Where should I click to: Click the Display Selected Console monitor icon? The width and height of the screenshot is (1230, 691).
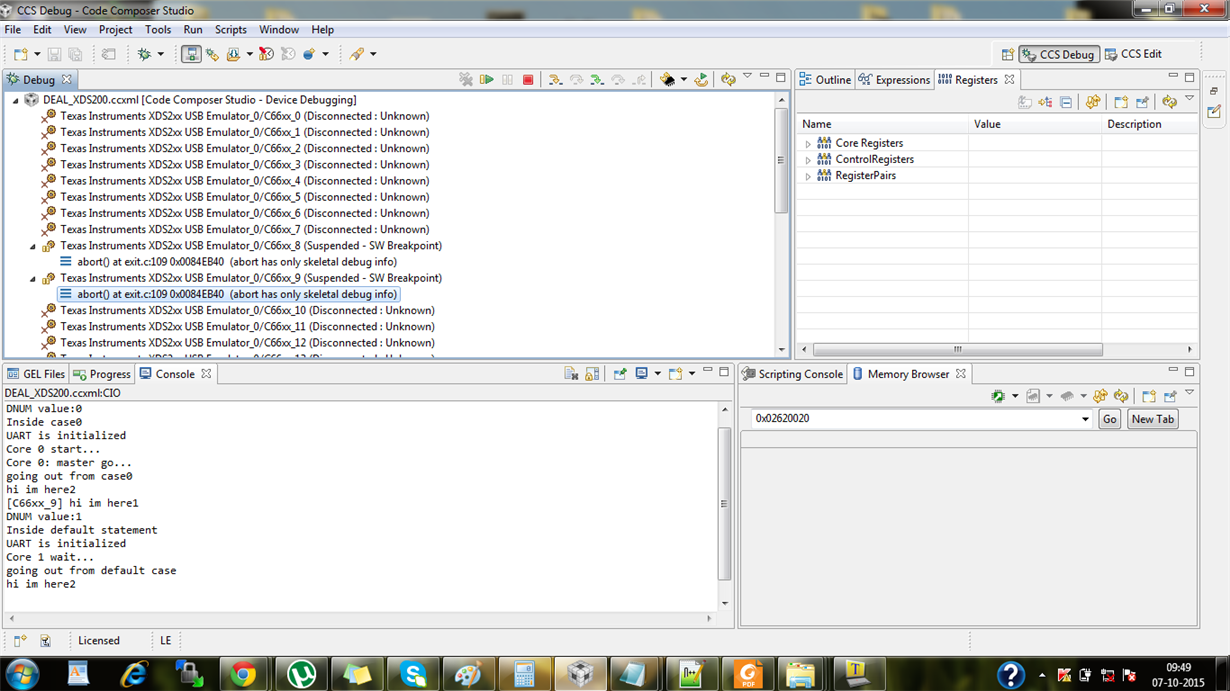tap(642, 373)
